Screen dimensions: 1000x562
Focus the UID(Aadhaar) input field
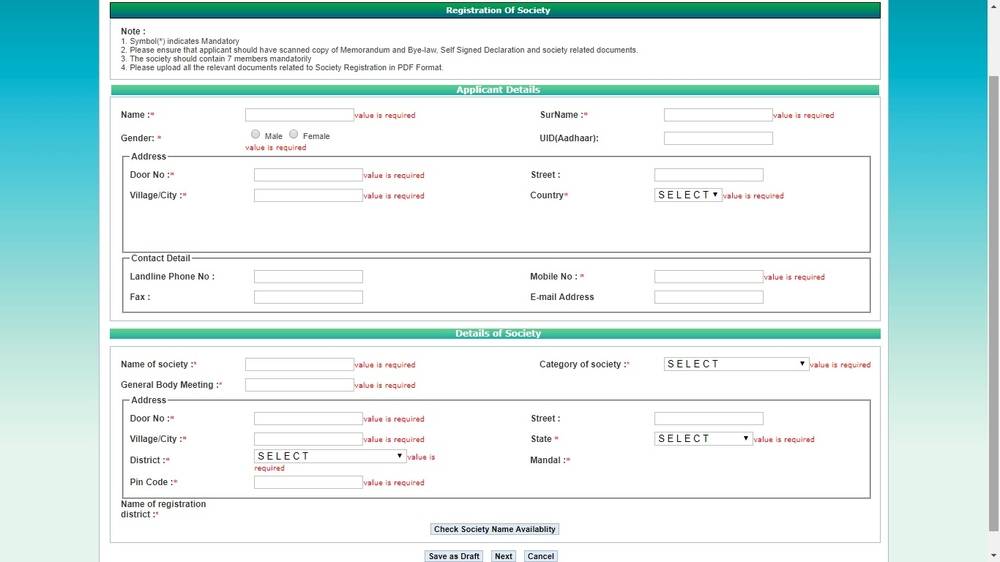718,138
